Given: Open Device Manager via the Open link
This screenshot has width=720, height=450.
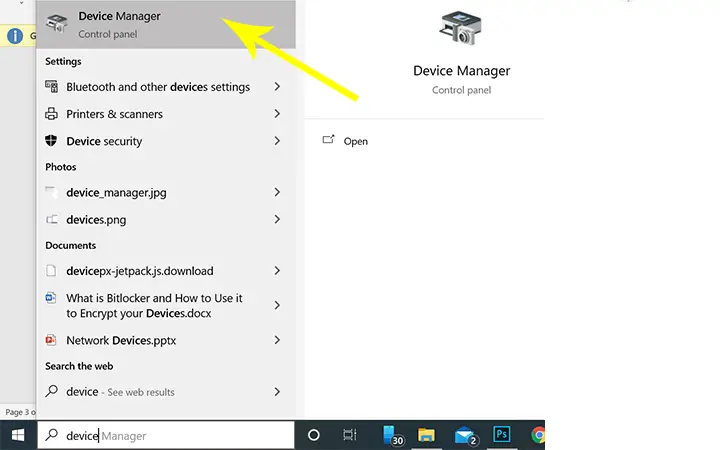Looking at the screenshot, I should coord(355,141).
